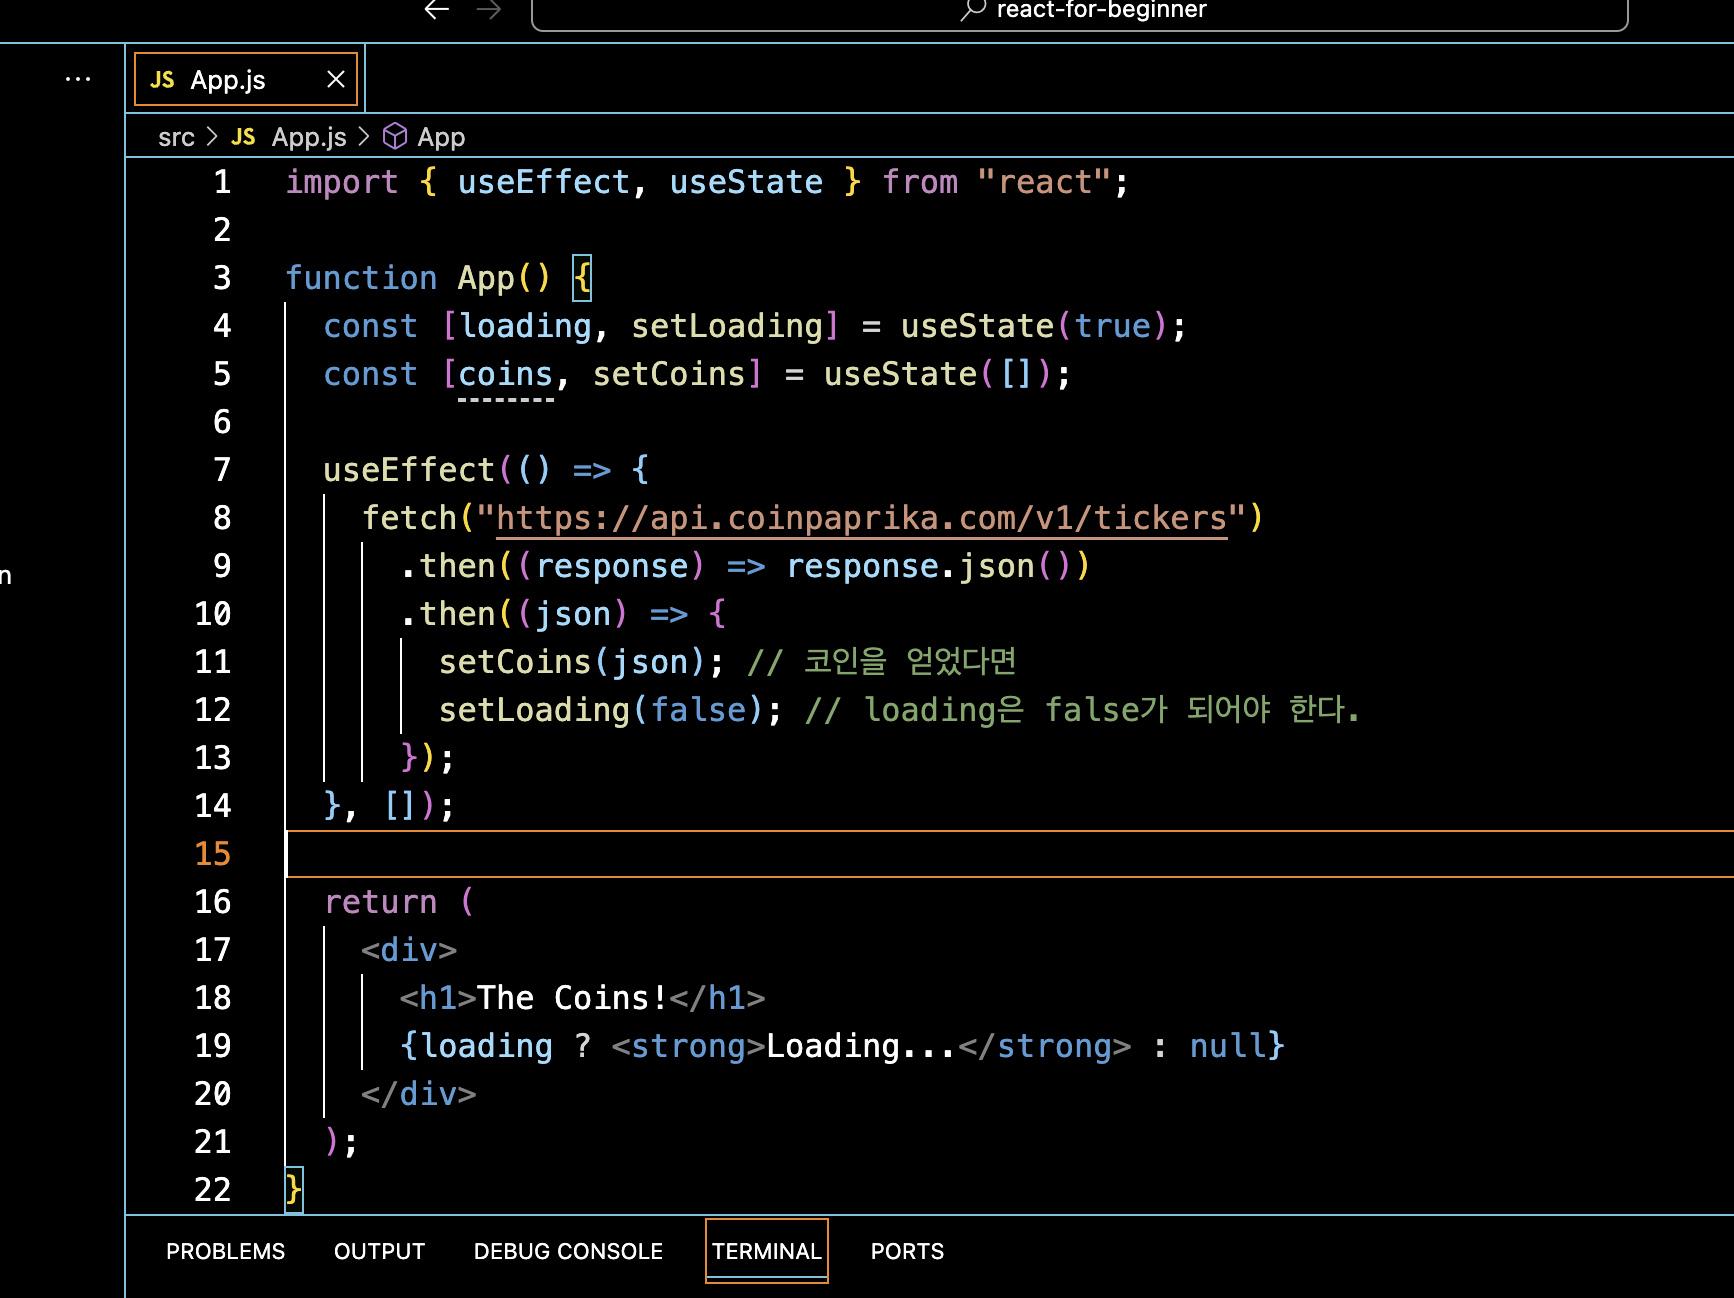1734x1298 pixels.
Task: Click the empty dependency array on line 14
Action: coord(400,806)
